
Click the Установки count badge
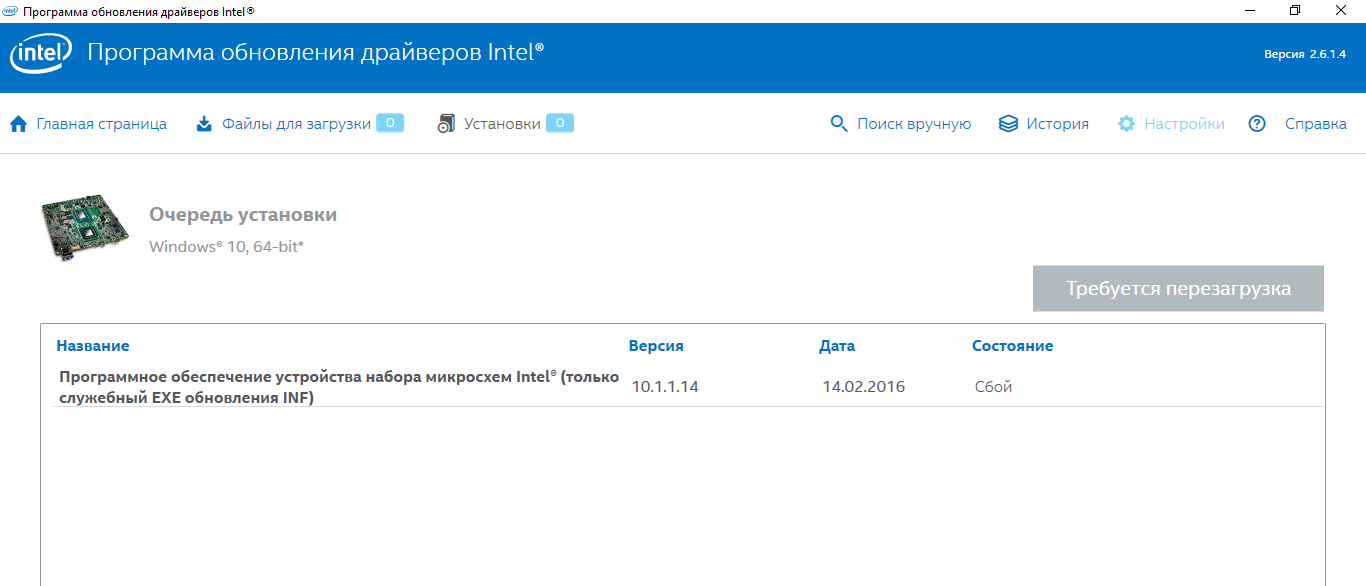560,123
